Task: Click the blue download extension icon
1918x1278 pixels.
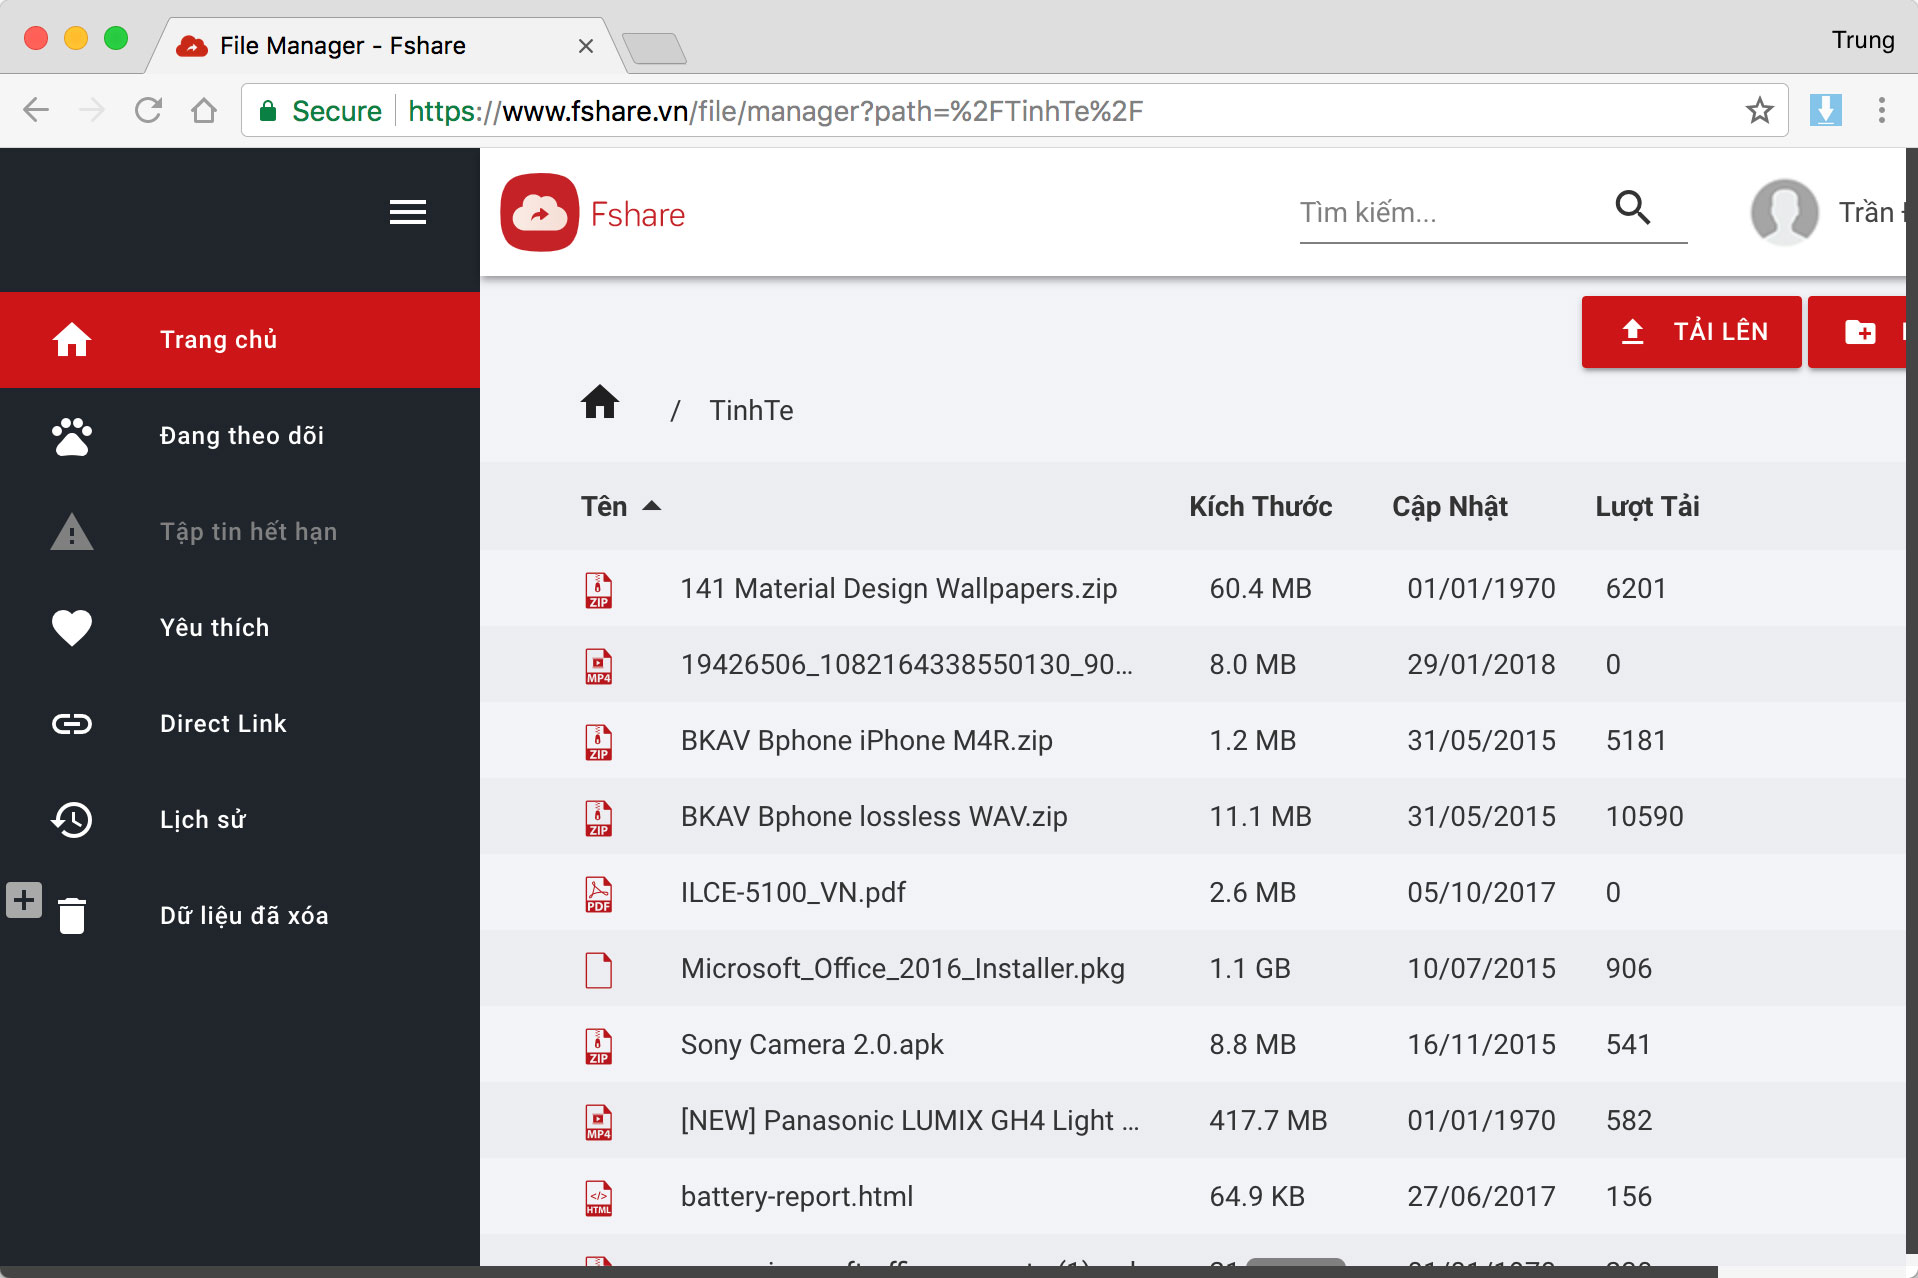Action: coord(1826,110)
